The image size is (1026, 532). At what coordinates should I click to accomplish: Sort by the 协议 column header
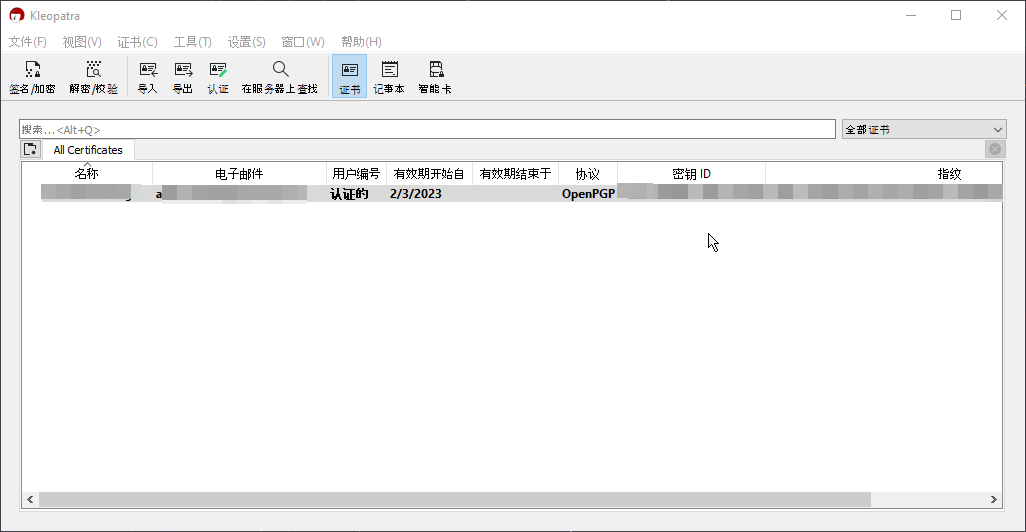tap(588, 174)
